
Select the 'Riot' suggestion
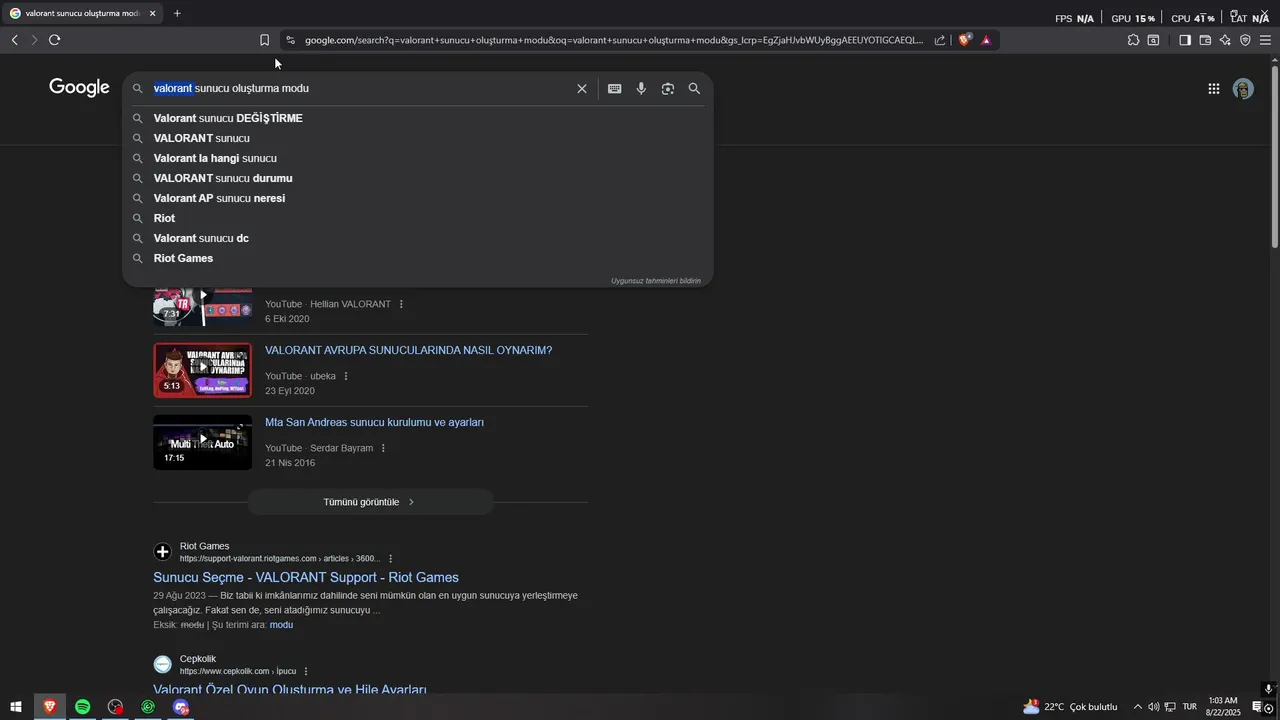pyautogui.click(x=418, y=218)
